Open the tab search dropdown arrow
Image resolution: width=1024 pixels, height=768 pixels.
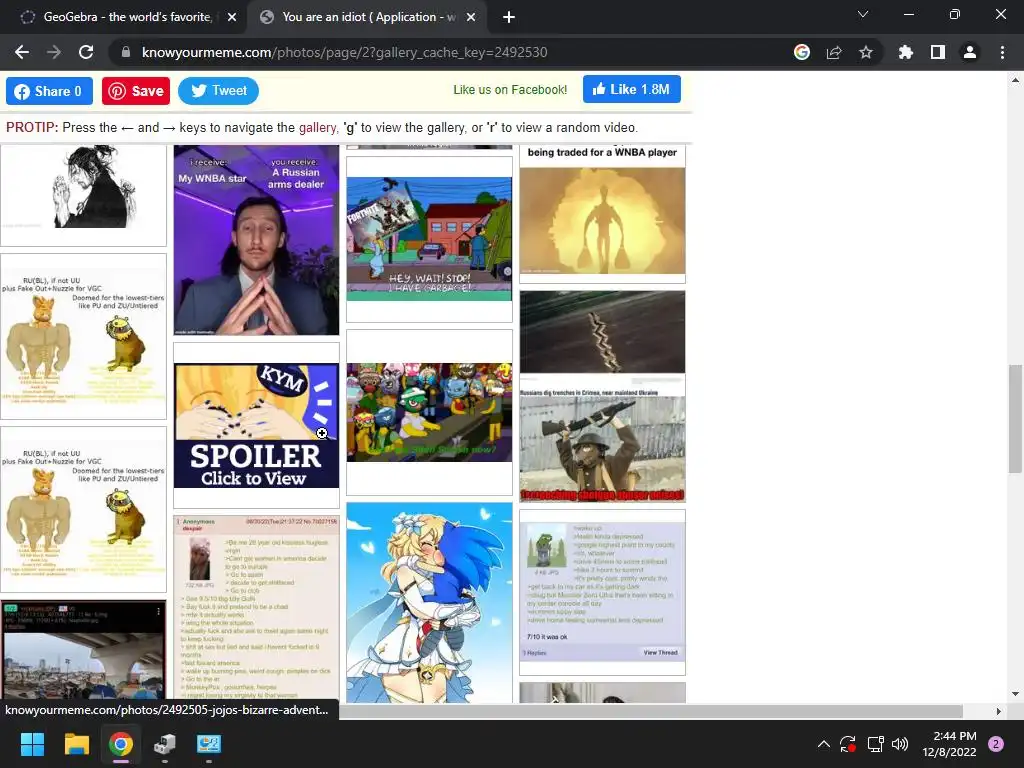click(x=863, y=14)
